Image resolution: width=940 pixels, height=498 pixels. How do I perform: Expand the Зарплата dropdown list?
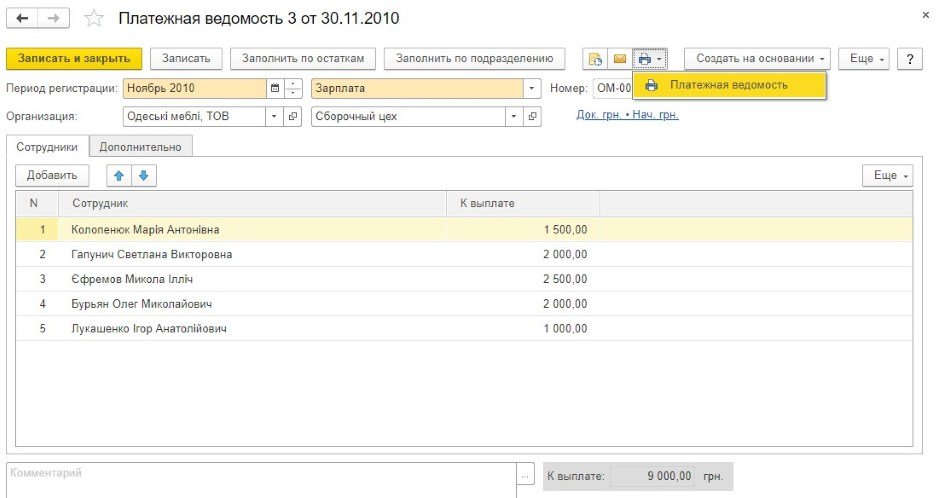point(532,88)
